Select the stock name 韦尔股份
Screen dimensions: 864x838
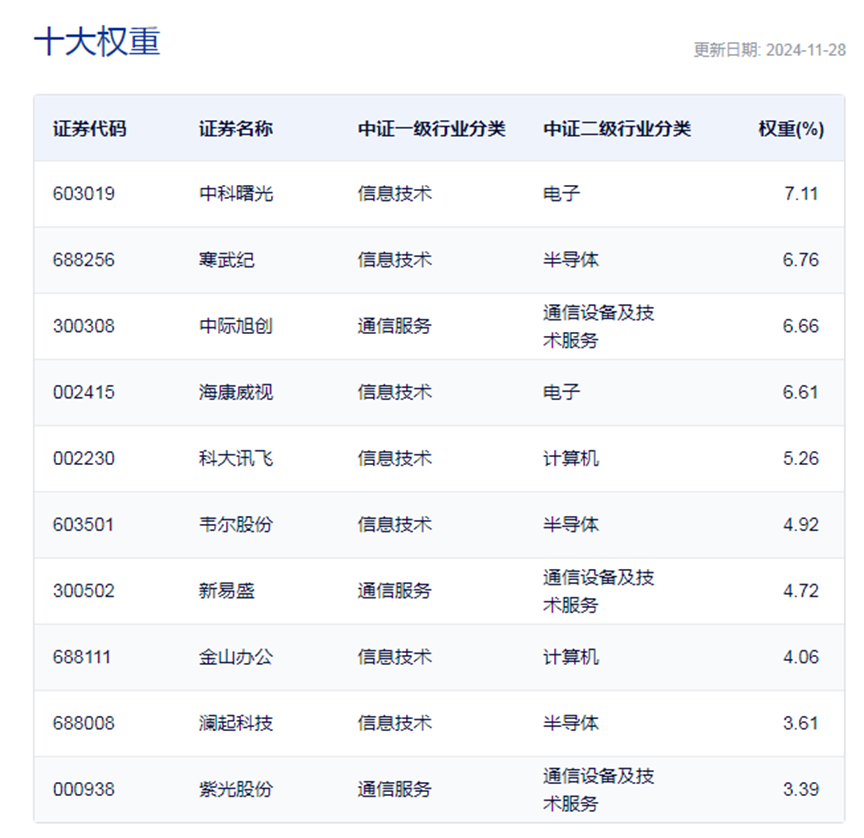(x=236, y=525)
